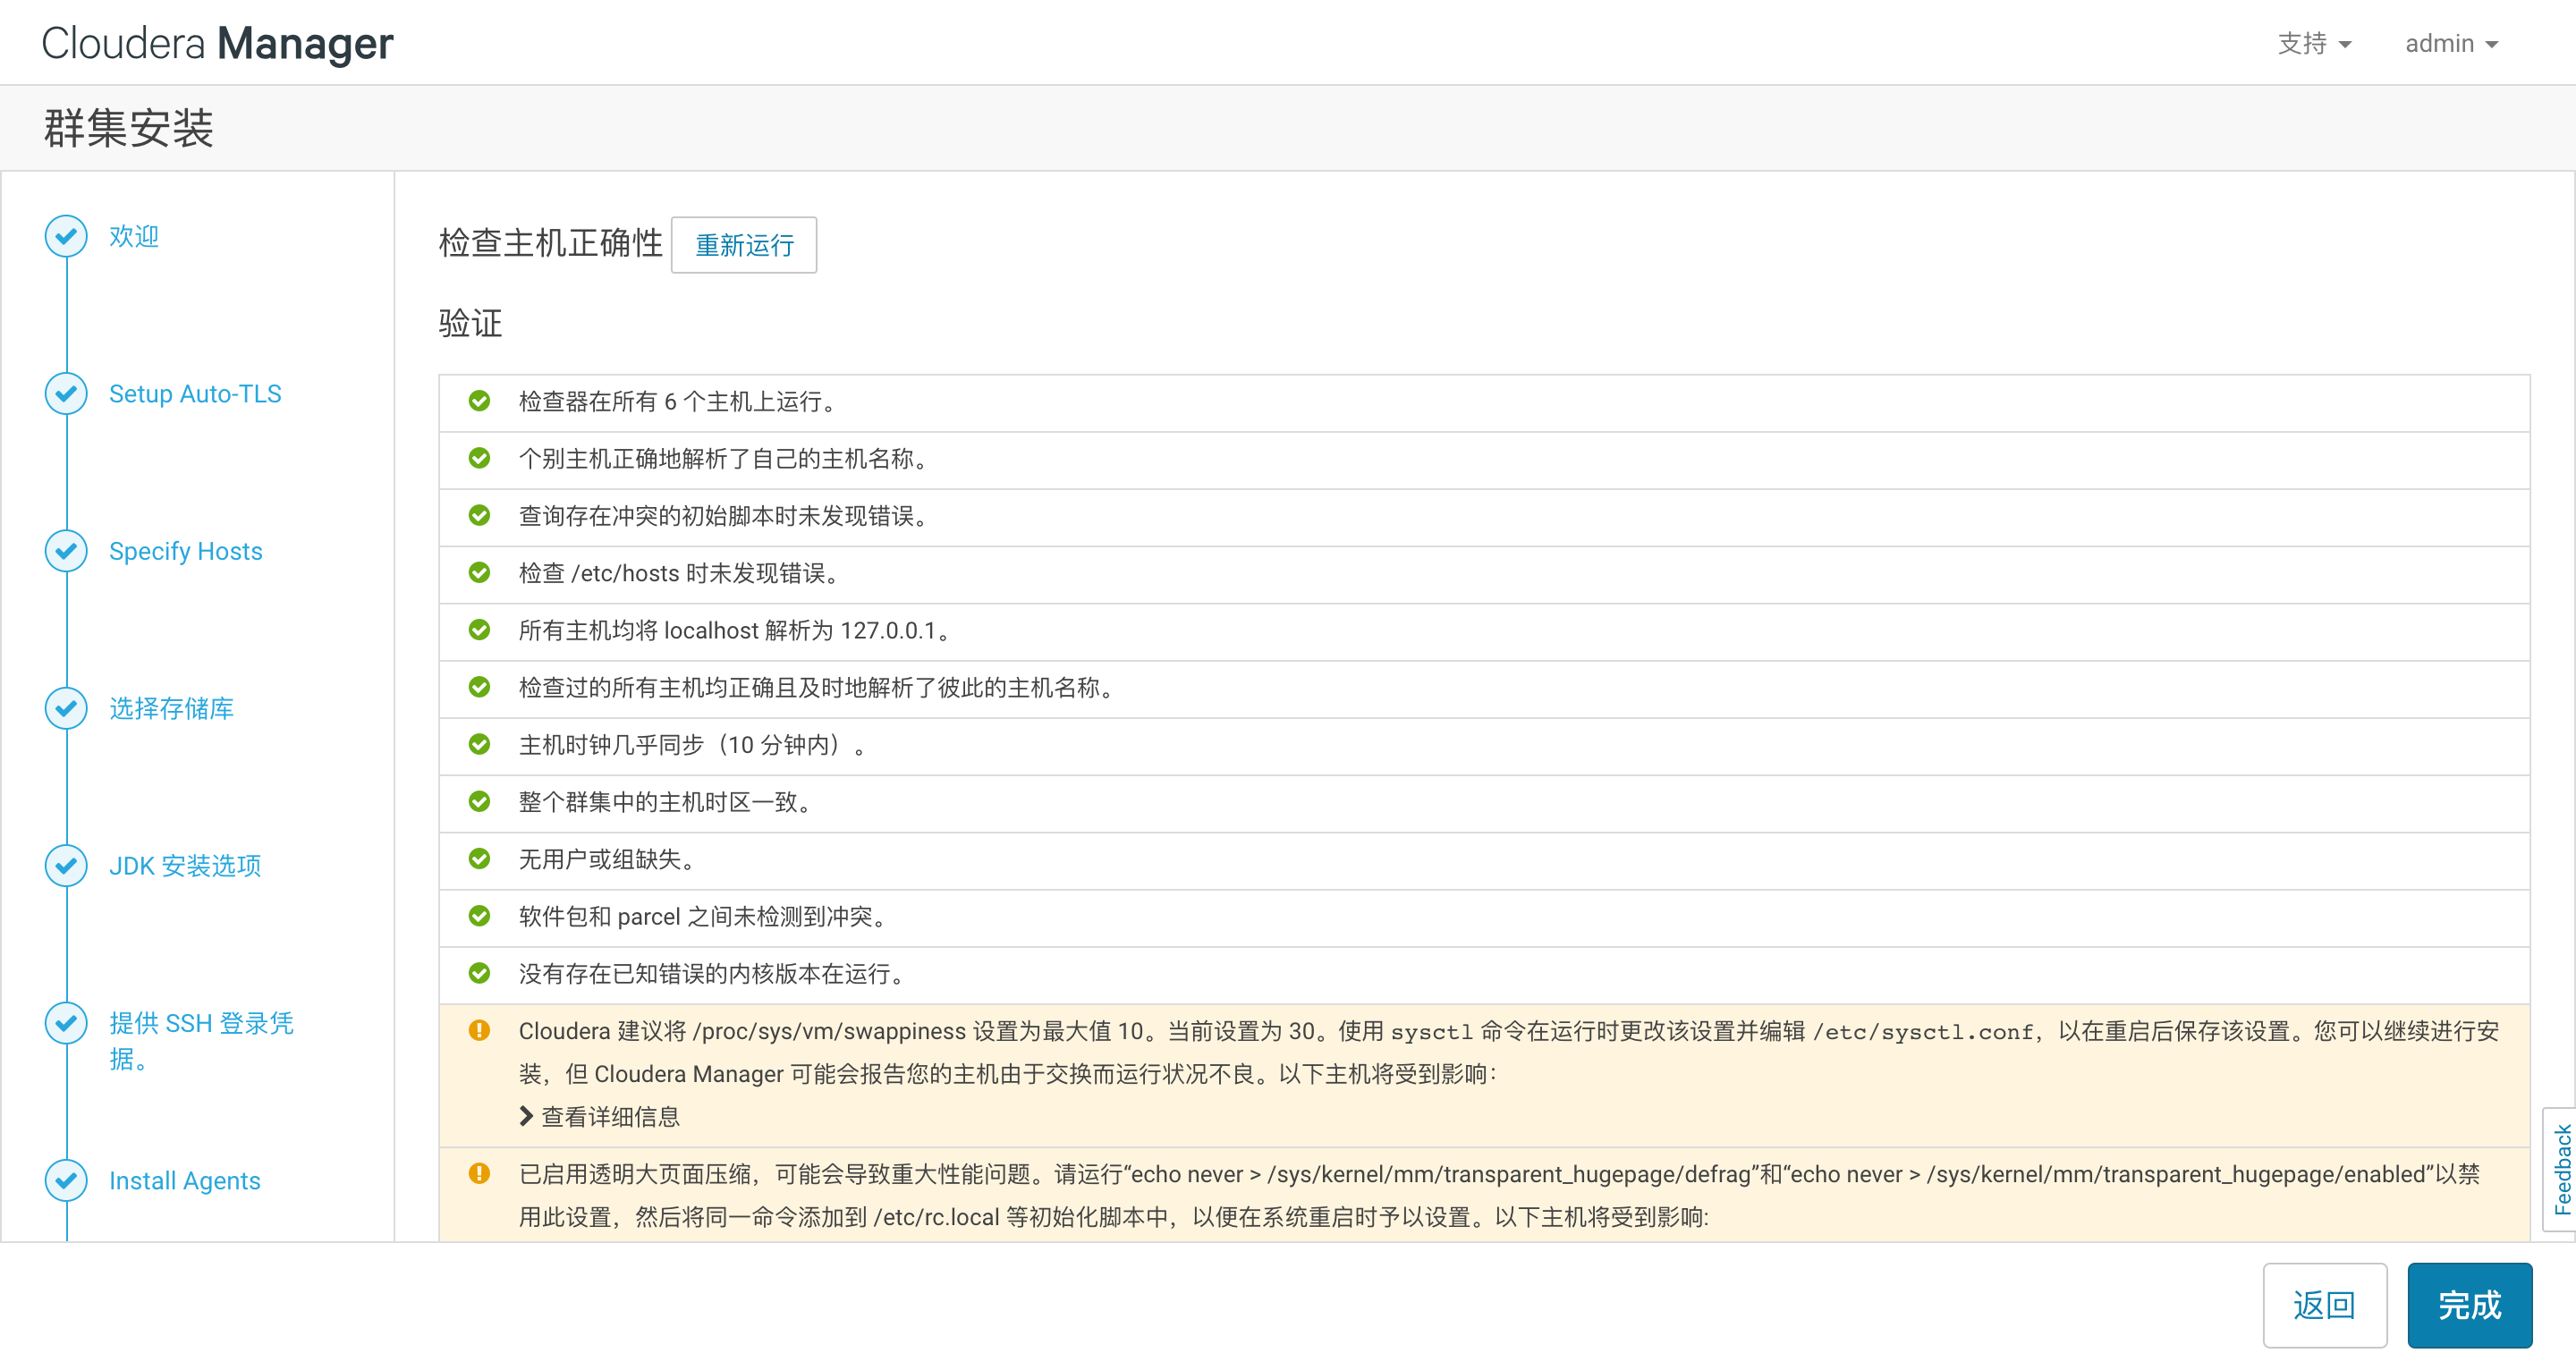The height and width of the screenshot is (1370, 2576).
Task: Click the green check beside 检查 /etc/hosts 时未发现错误
Action: 481,572
